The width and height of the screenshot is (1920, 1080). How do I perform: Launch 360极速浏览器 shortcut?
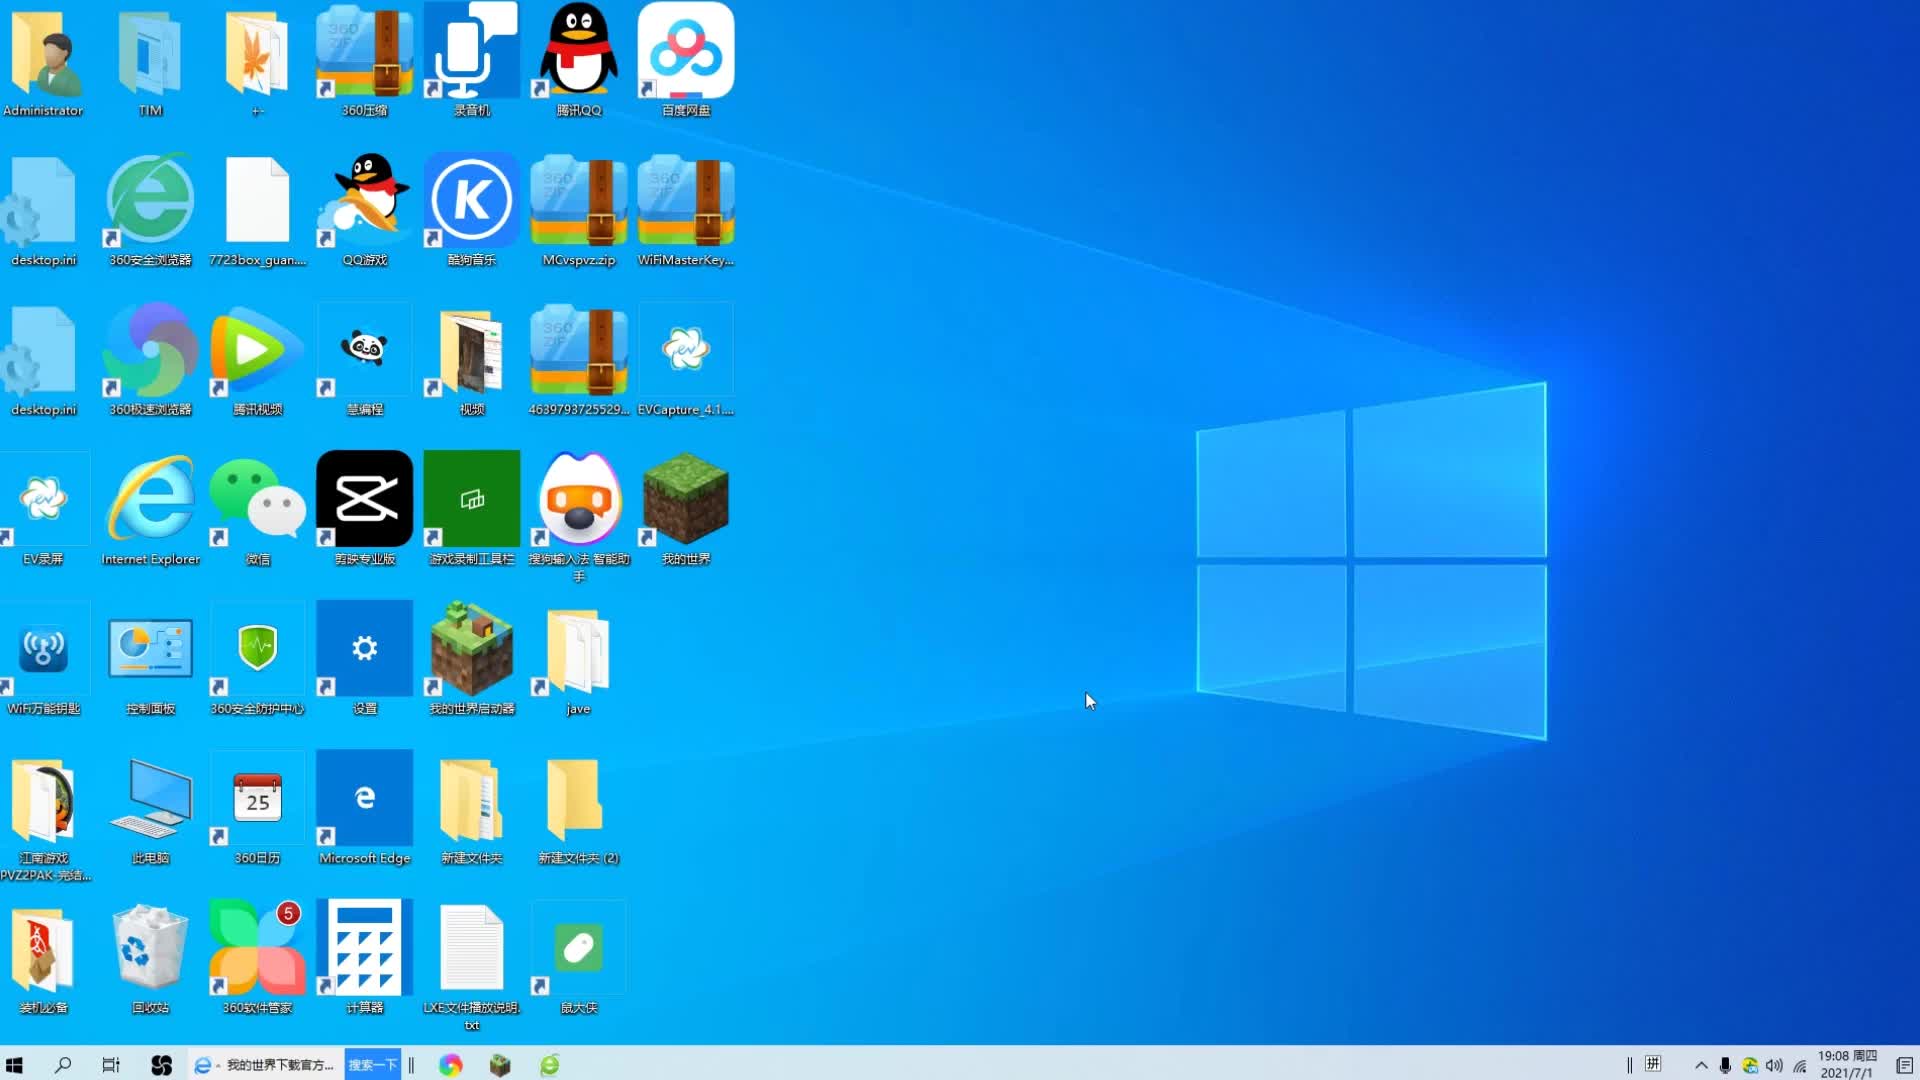[x=150, y=360]
